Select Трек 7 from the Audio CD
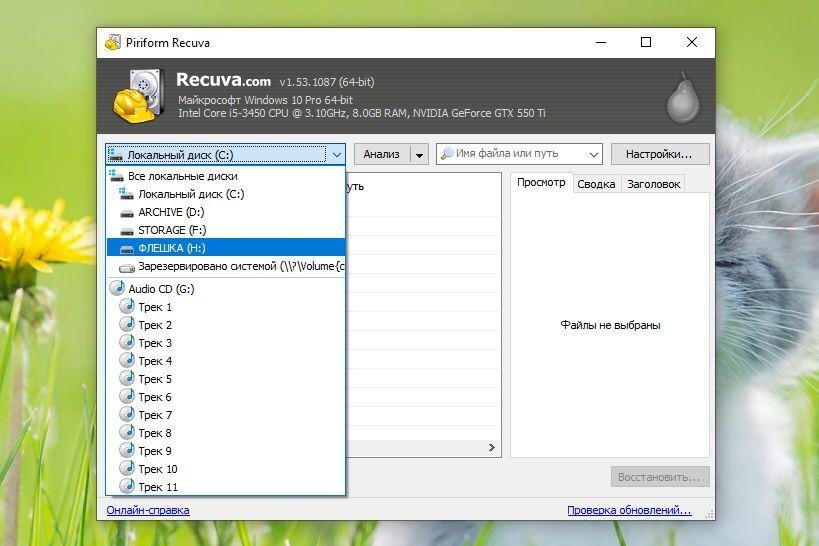This screenshot has width=819, height=546. pos(225,415)
